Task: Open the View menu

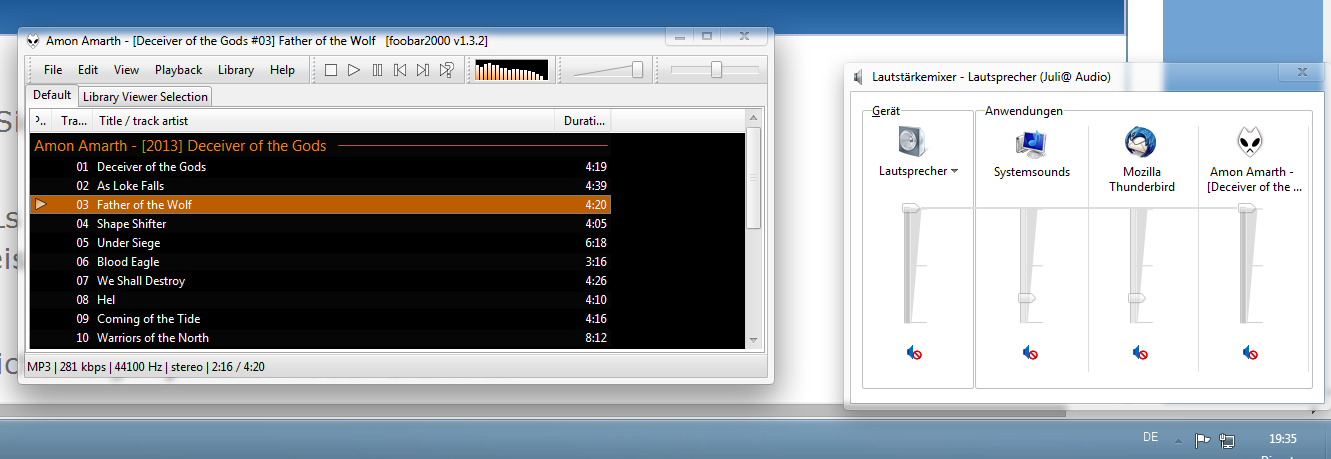Action: (x=126, y=70)
